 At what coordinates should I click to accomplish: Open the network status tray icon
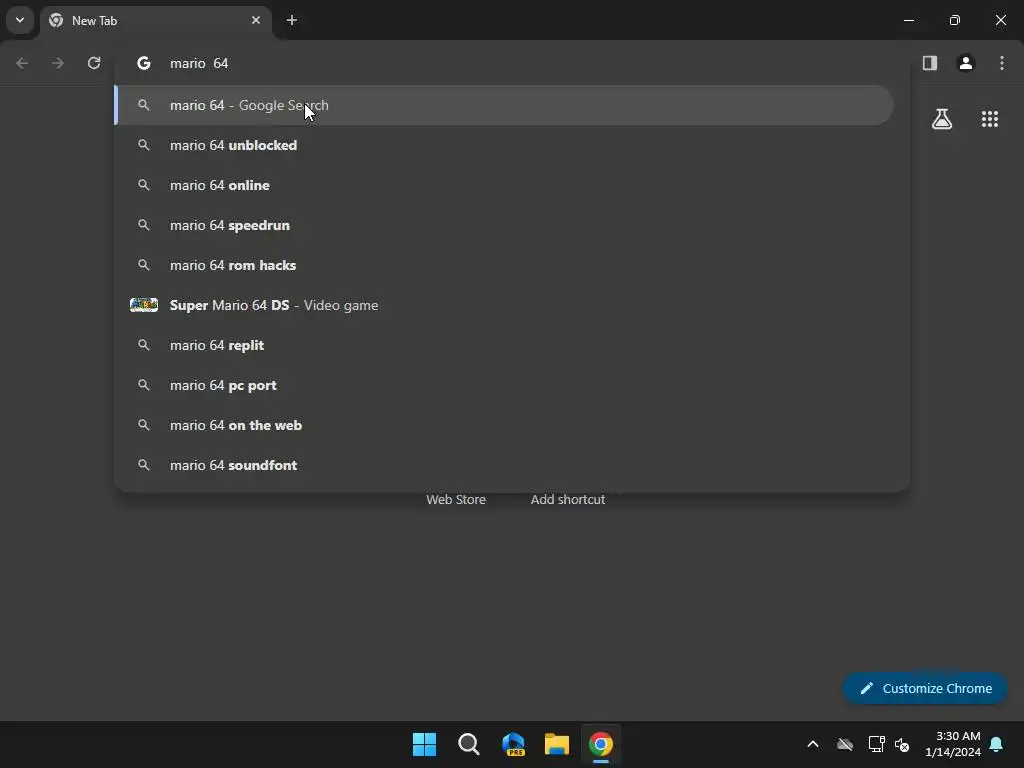point(876,744)
